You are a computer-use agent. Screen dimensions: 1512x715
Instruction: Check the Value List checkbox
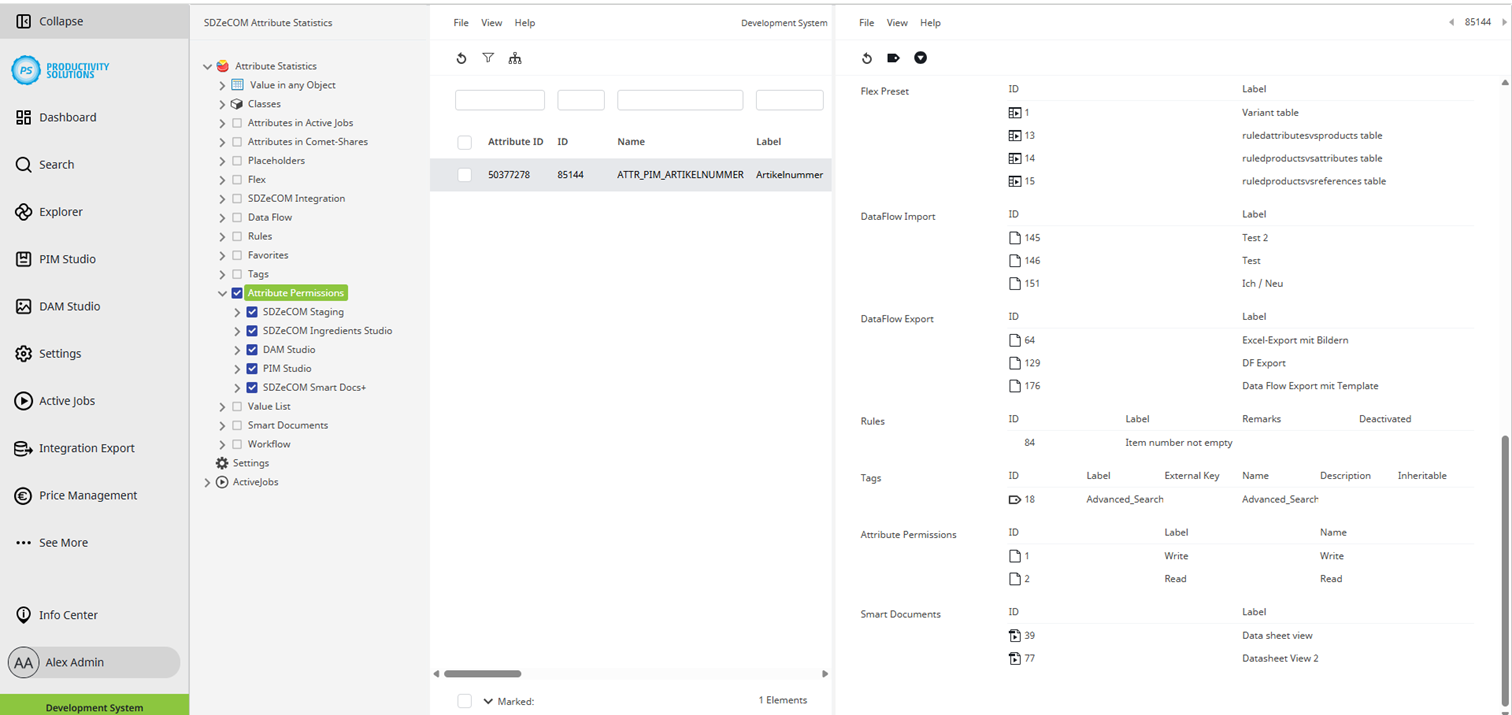[237, 406]
